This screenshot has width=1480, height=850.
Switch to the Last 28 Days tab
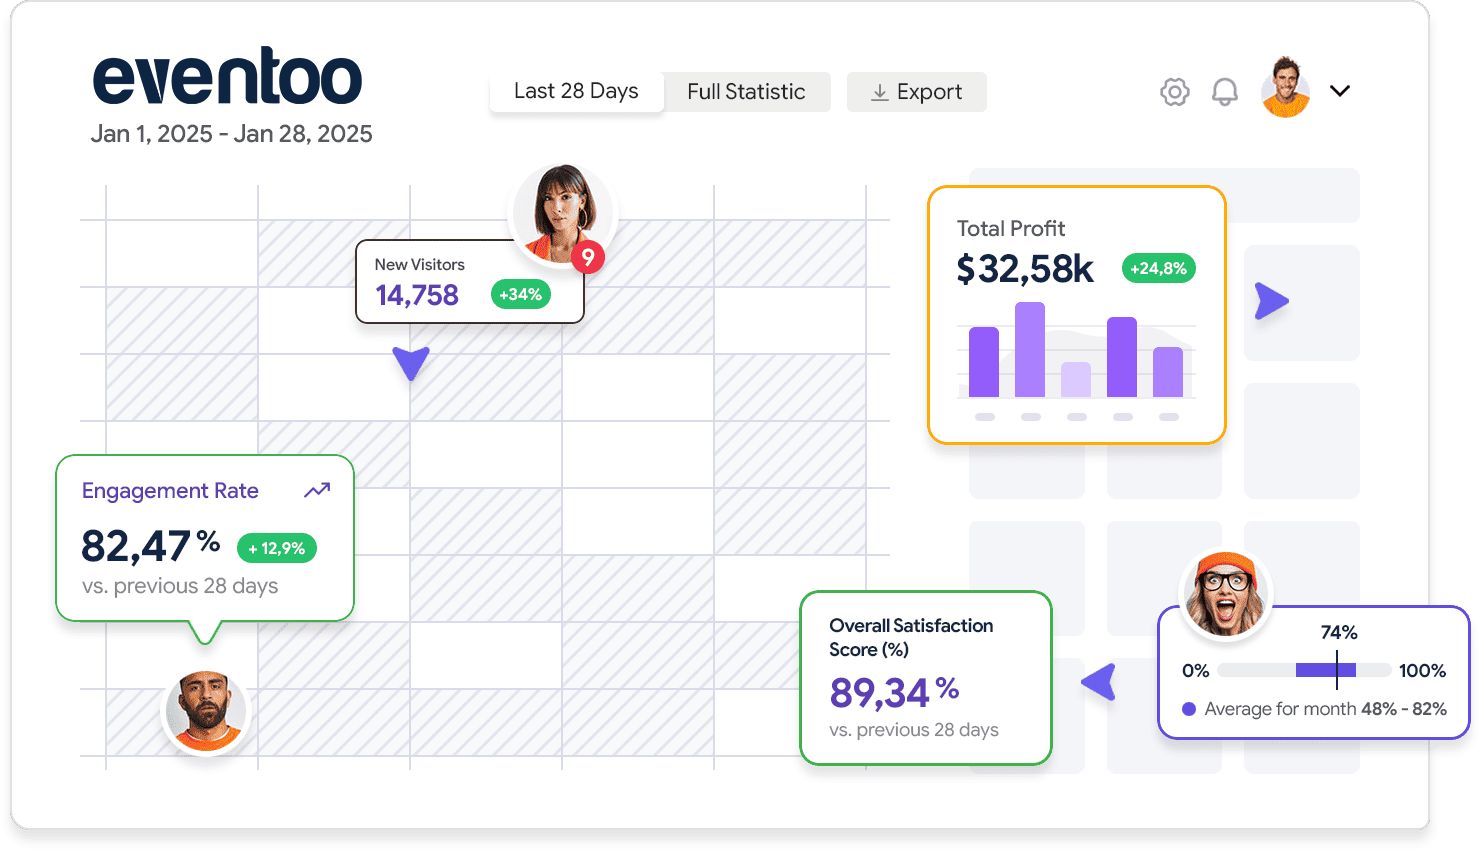click(x=576, y=91)
